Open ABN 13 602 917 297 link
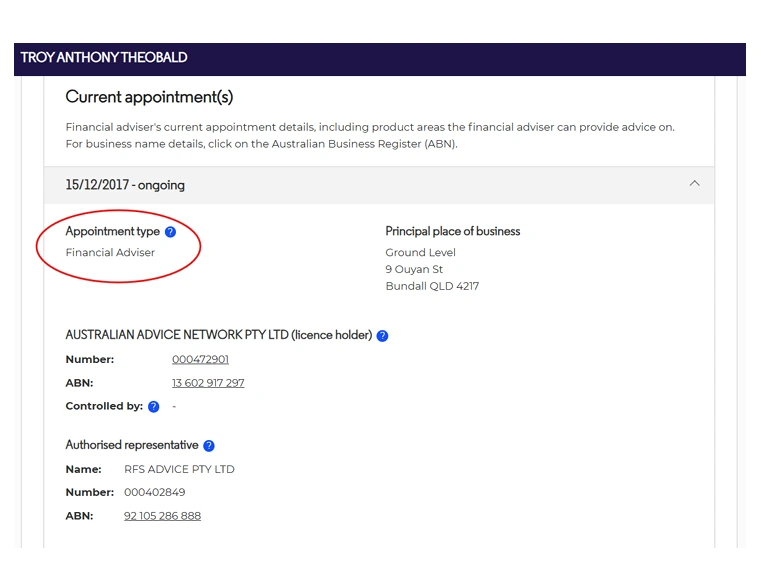The width and height of the screenshot is (761, 571). (x=208, y=383)
